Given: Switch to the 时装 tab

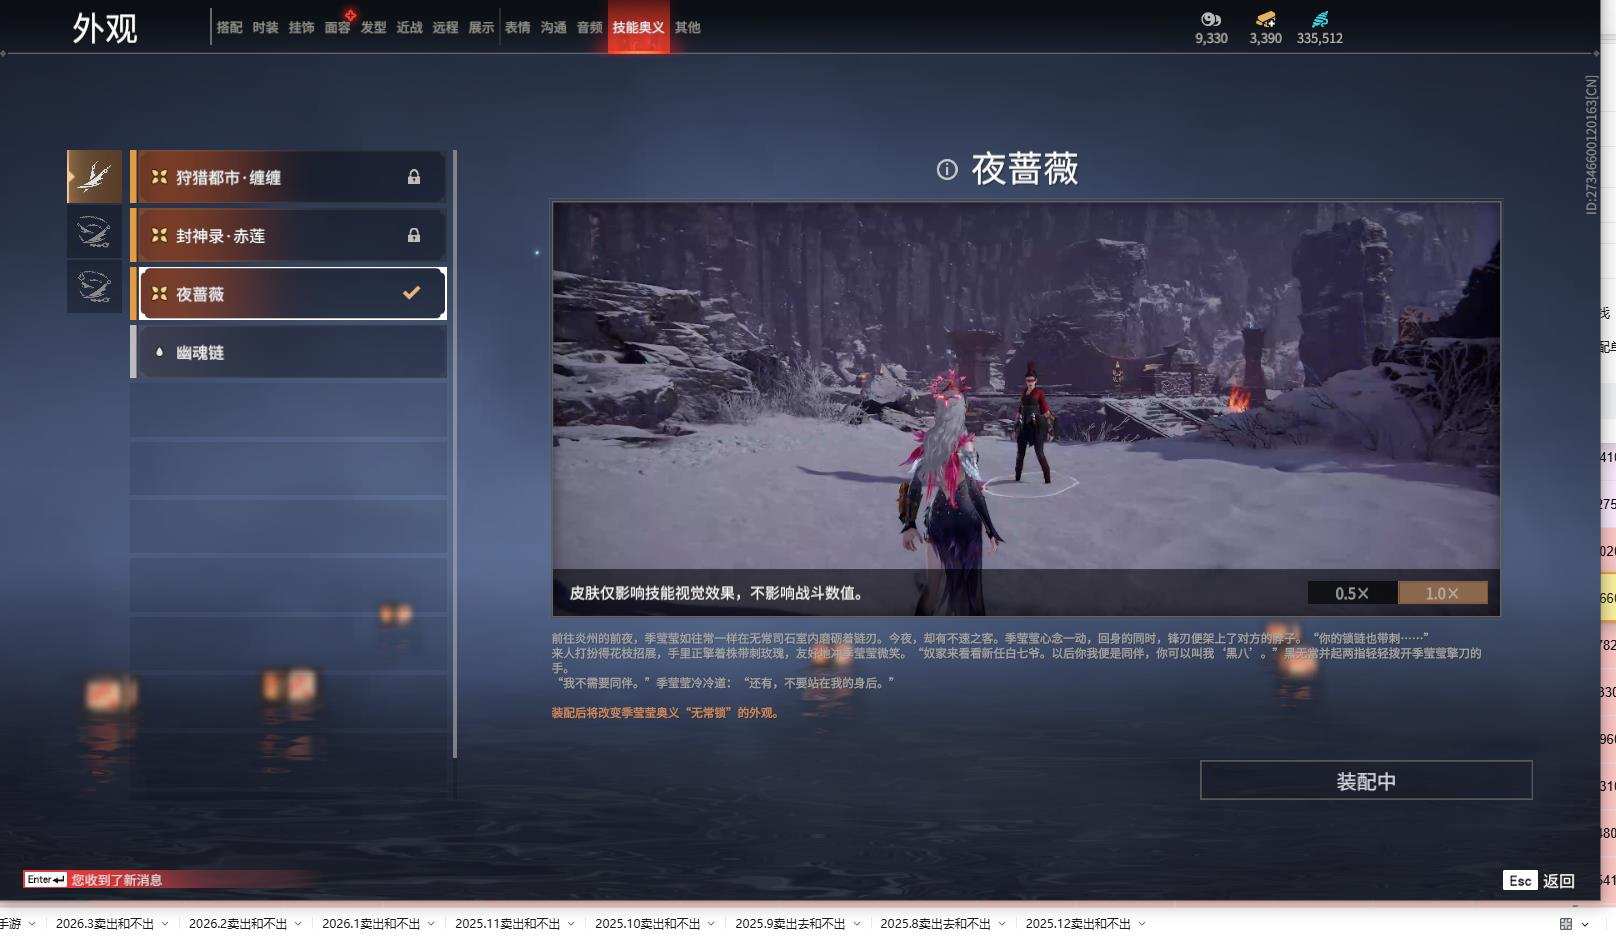Looking at the screenshot, I should click(267, 28).
